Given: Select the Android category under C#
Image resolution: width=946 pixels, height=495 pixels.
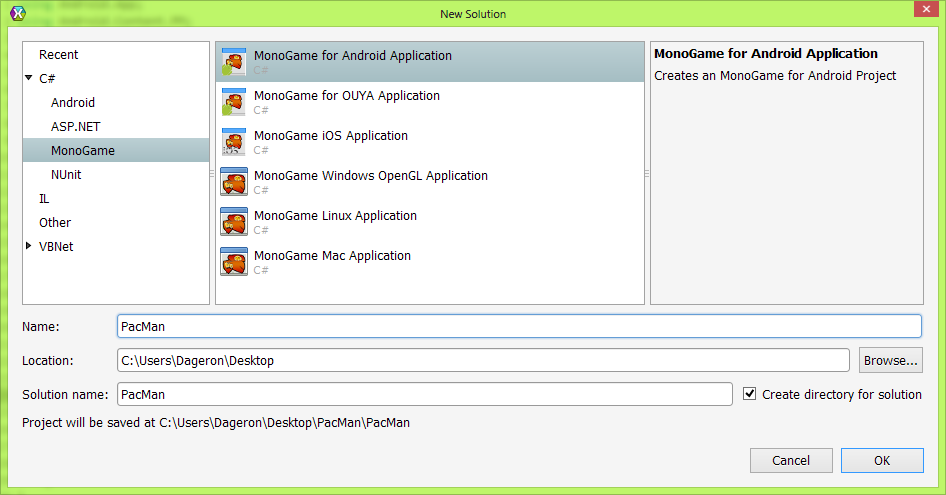Looking at the screenshot, I should (x=73, y=103).
